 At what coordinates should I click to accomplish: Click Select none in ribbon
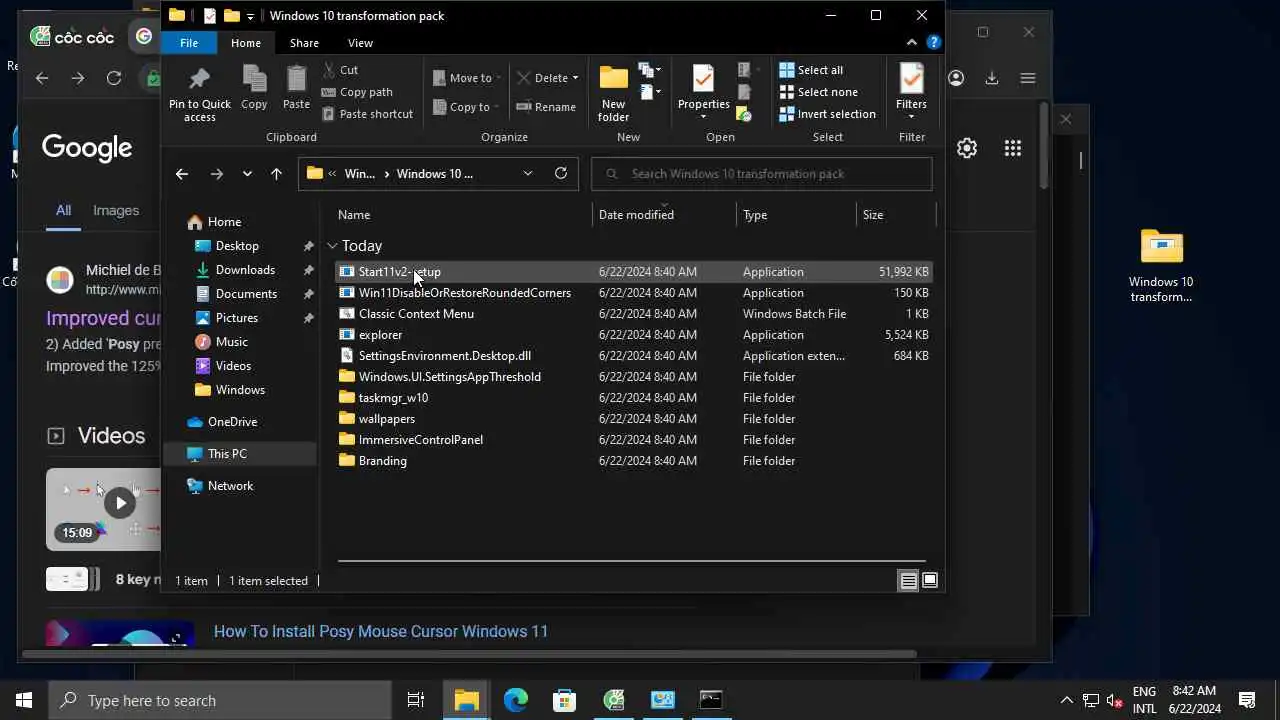tap(818, 92)
